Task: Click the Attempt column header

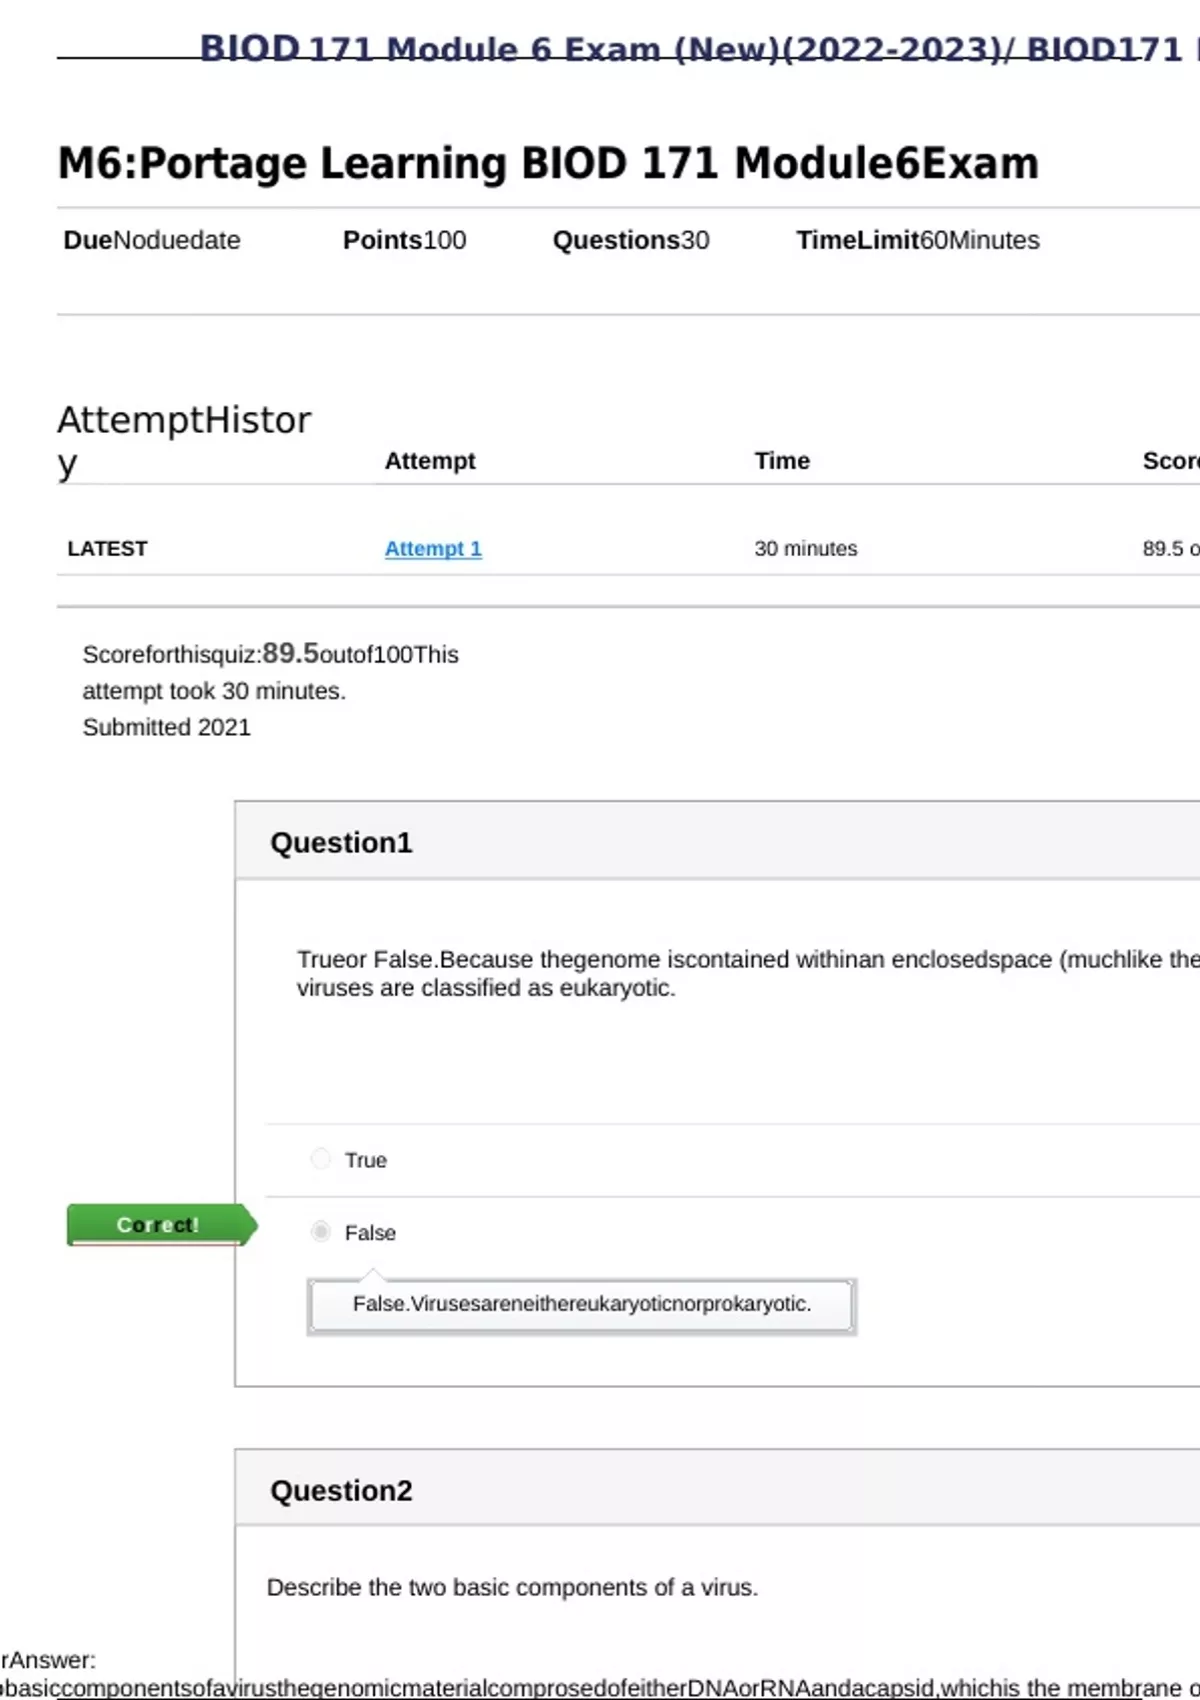Action: [x=430, y=461]
